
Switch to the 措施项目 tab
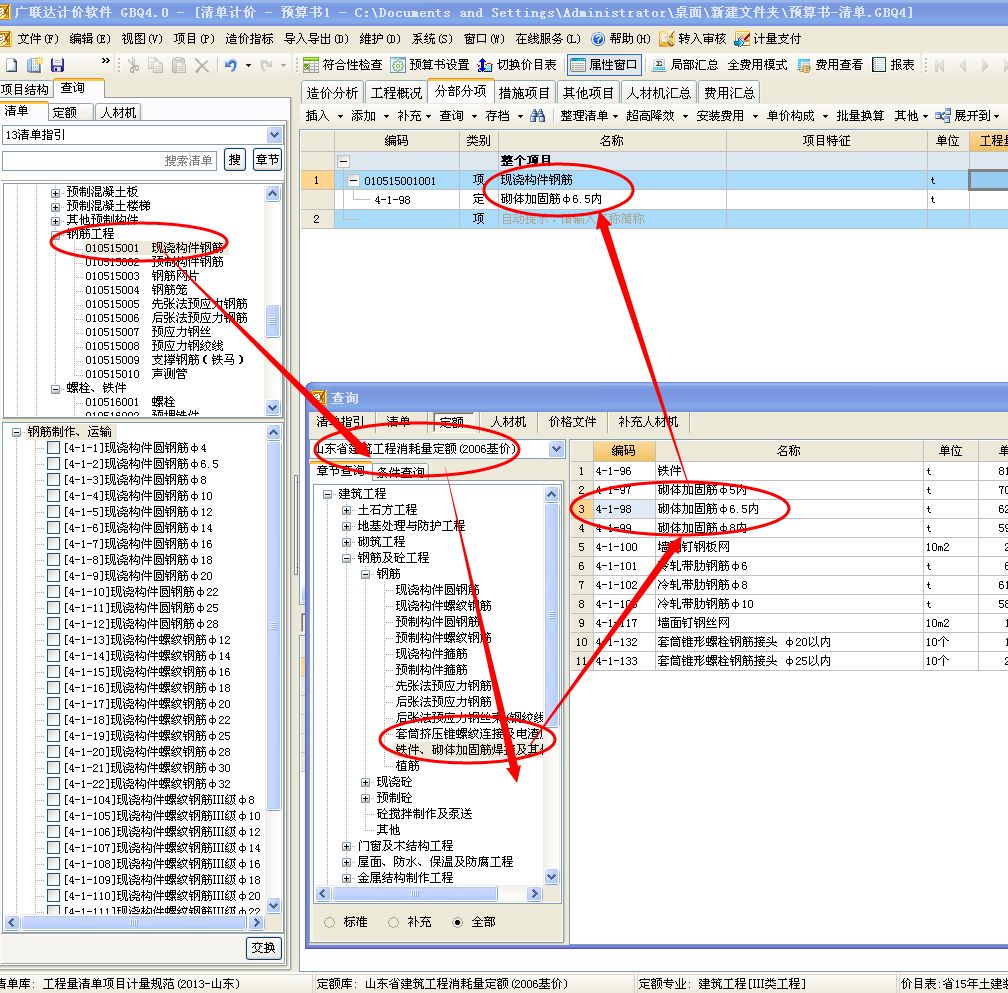tap(524, 92)
